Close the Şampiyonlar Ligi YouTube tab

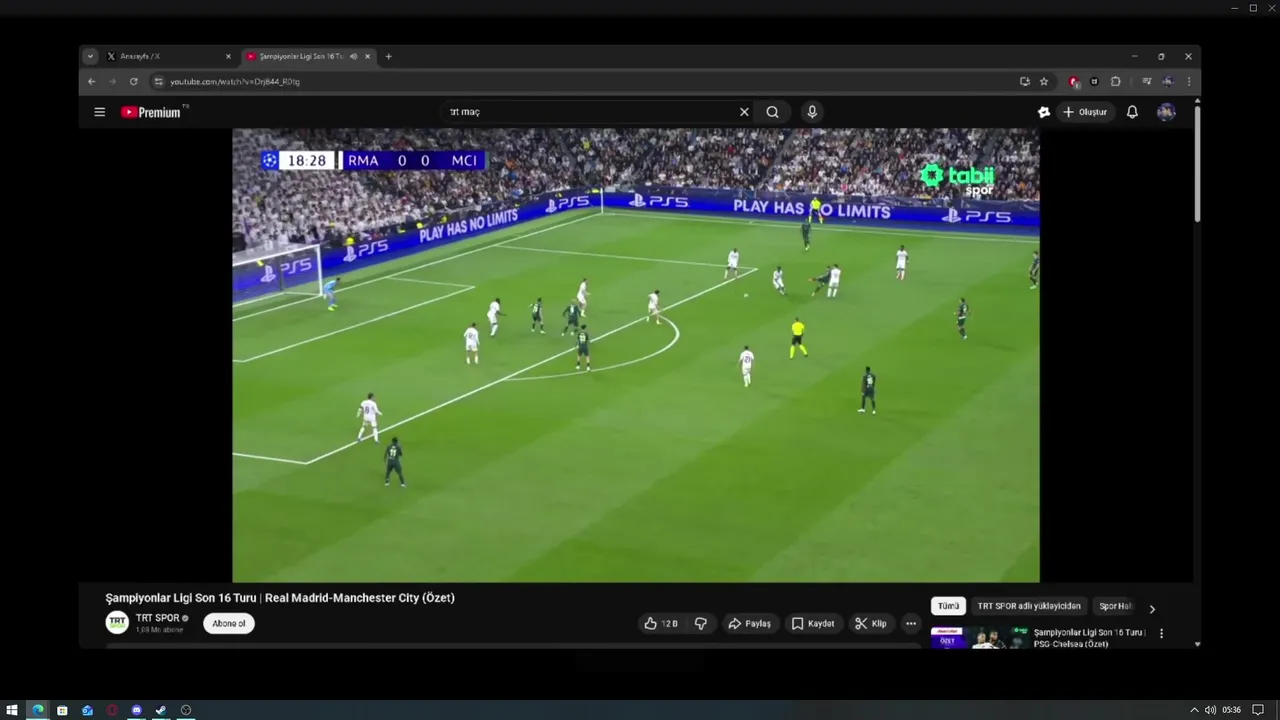(x=368, y=56)
